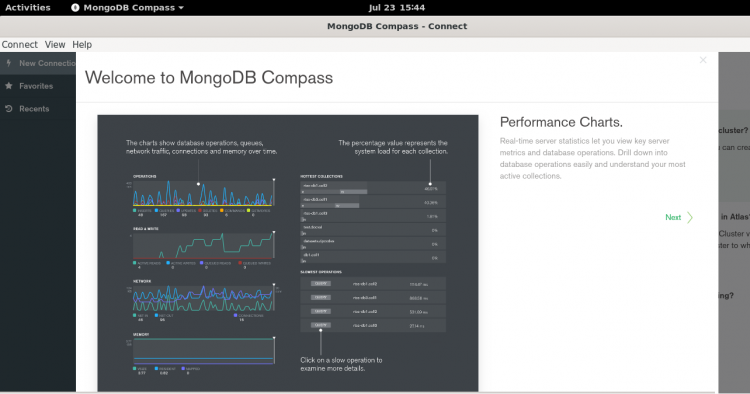Image resolution: width=750 pixels, height=394 pixels.
Task: Click the Next link in welcome dialog
Action: 673,217
